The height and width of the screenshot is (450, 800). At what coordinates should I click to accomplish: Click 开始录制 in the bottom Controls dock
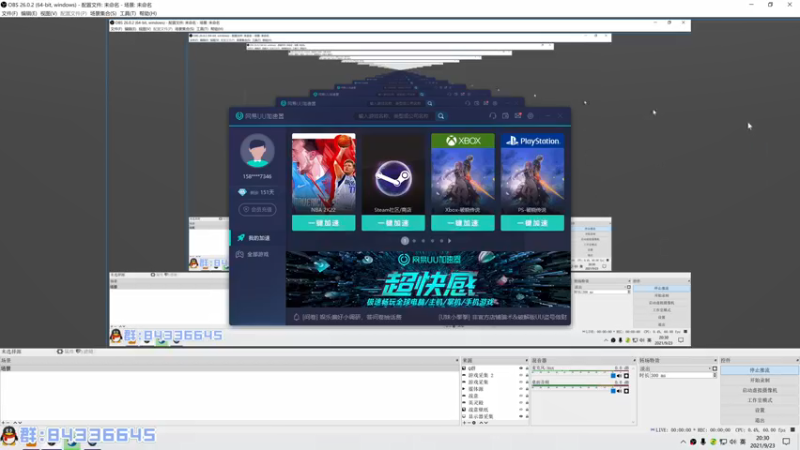tap(759, 380)
